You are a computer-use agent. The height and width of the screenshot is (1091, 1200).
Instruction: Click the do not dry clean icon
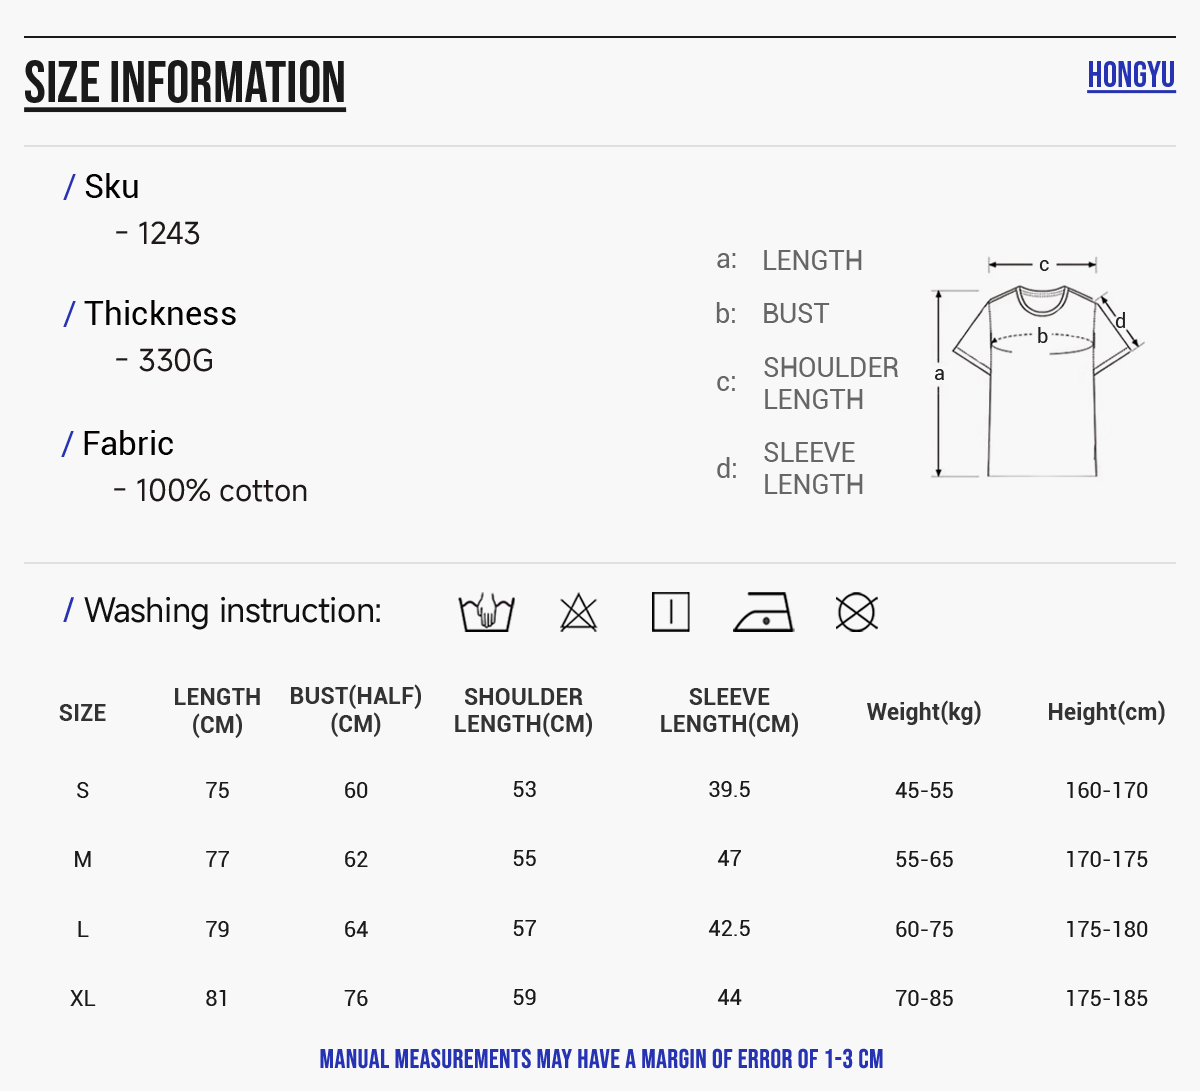pyautogui.click(x=856, y=612)
